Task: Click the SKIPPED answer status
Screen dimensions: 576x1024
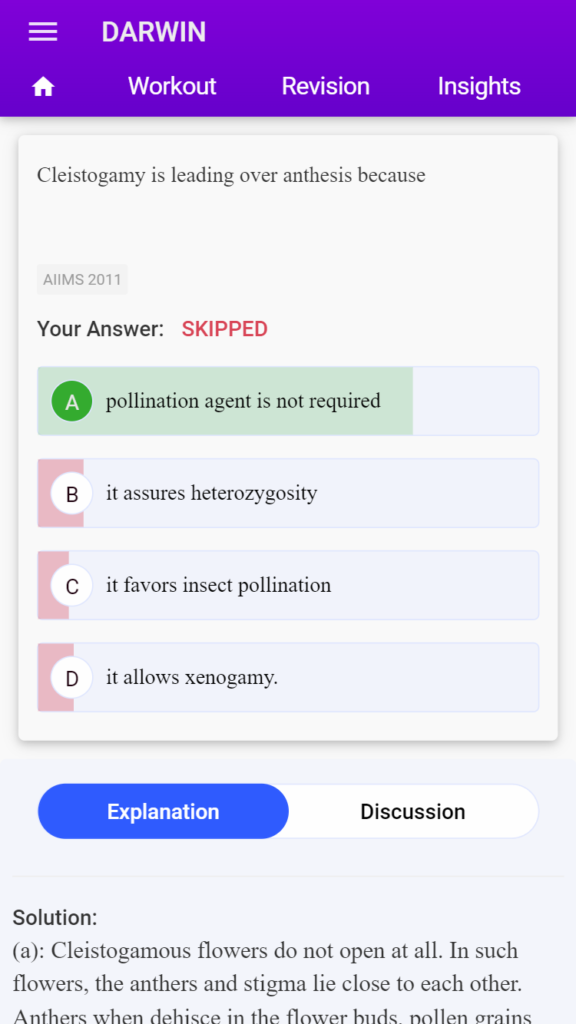Action: pyautogui.click(x=225, y=329)
